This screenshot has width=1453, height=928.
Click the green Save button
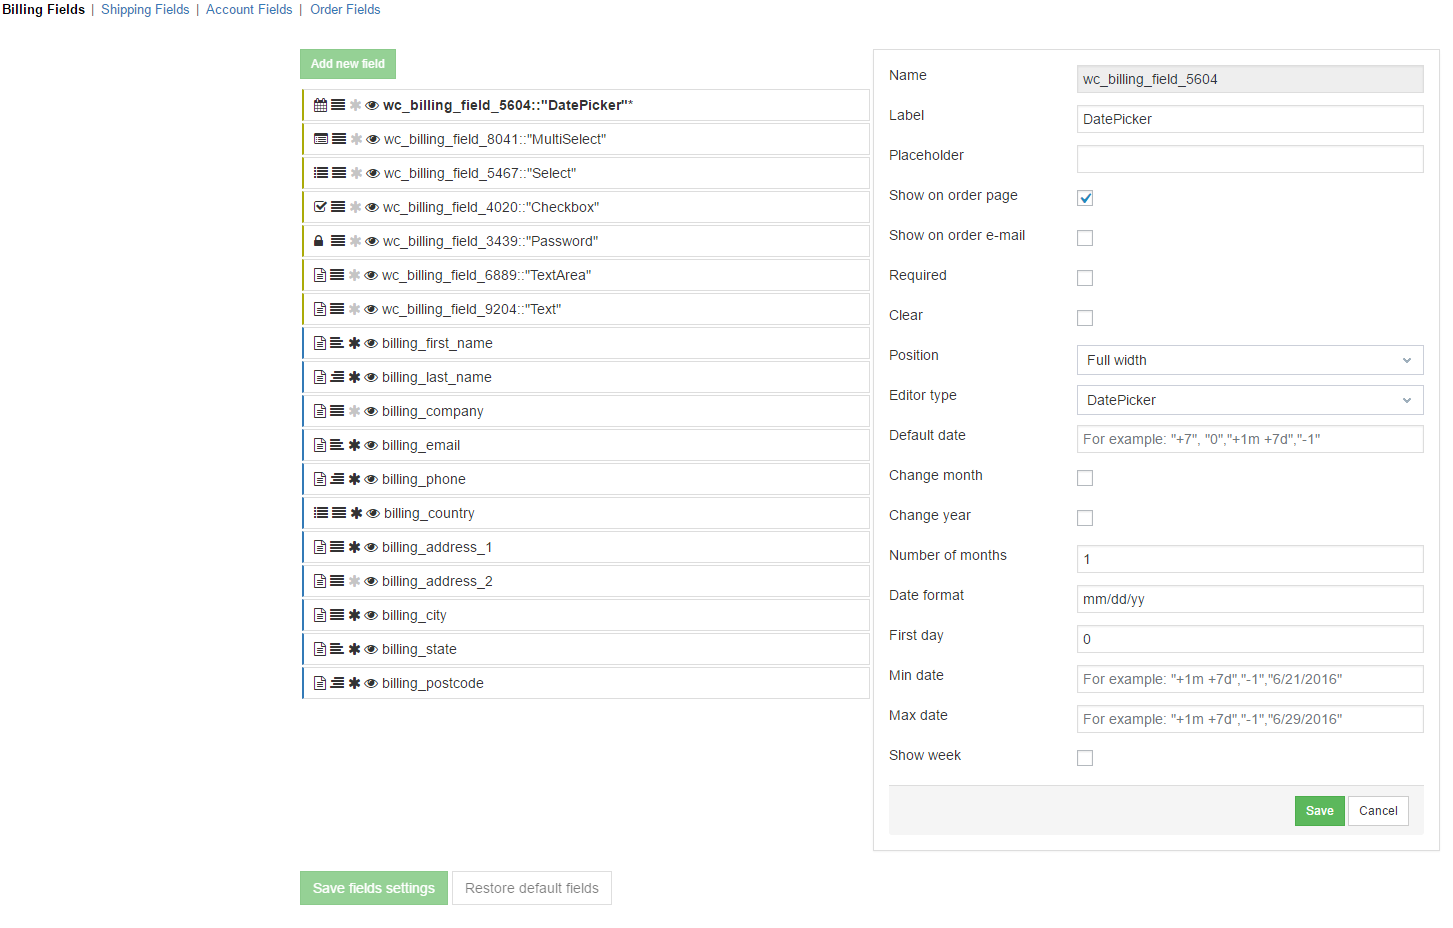[x=1319, y=811]
